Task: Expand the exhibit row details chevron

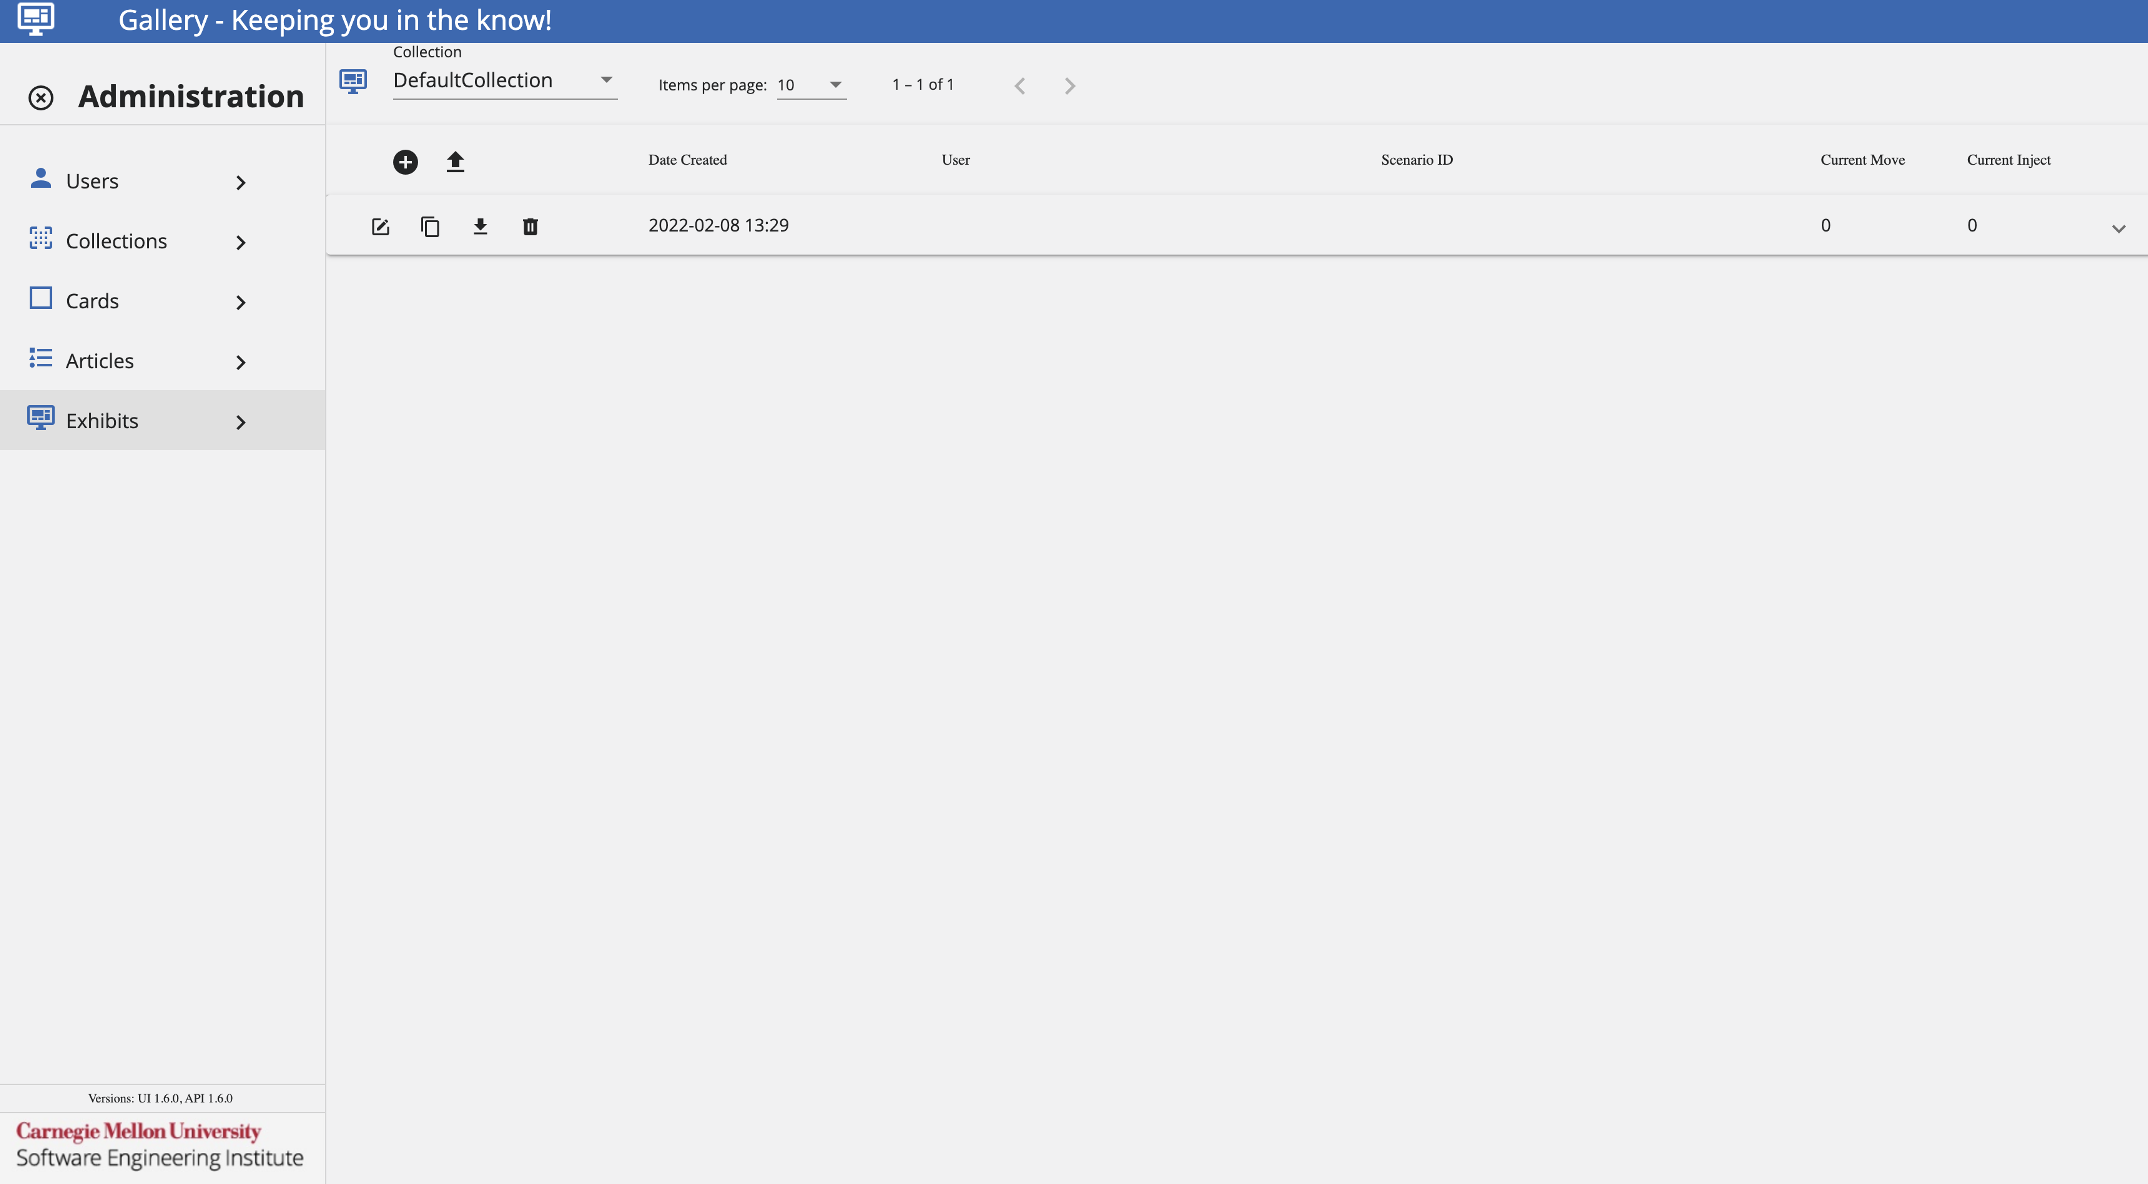Action: [2118, 229]
